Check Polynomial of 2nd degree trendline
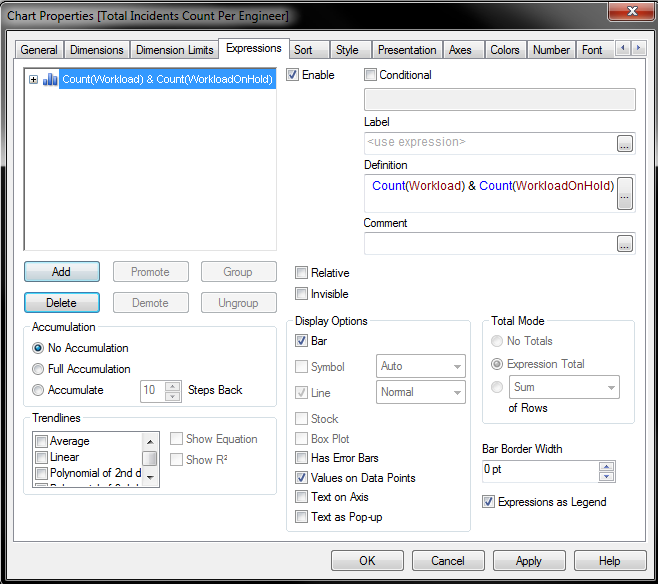Viewport: 658px width, 584px height. 42,473
